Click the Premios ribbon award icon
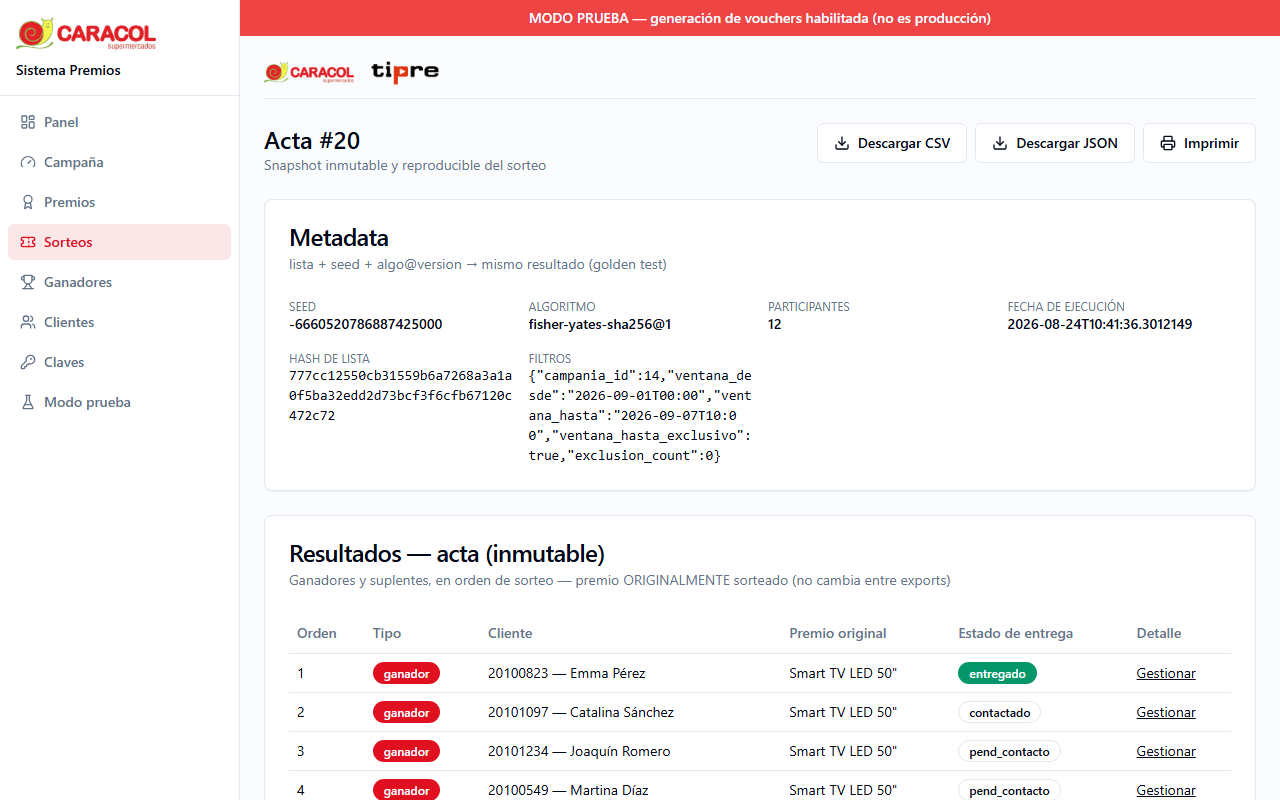The width and height of the screenshot is (1280, 800). [28, 202]
